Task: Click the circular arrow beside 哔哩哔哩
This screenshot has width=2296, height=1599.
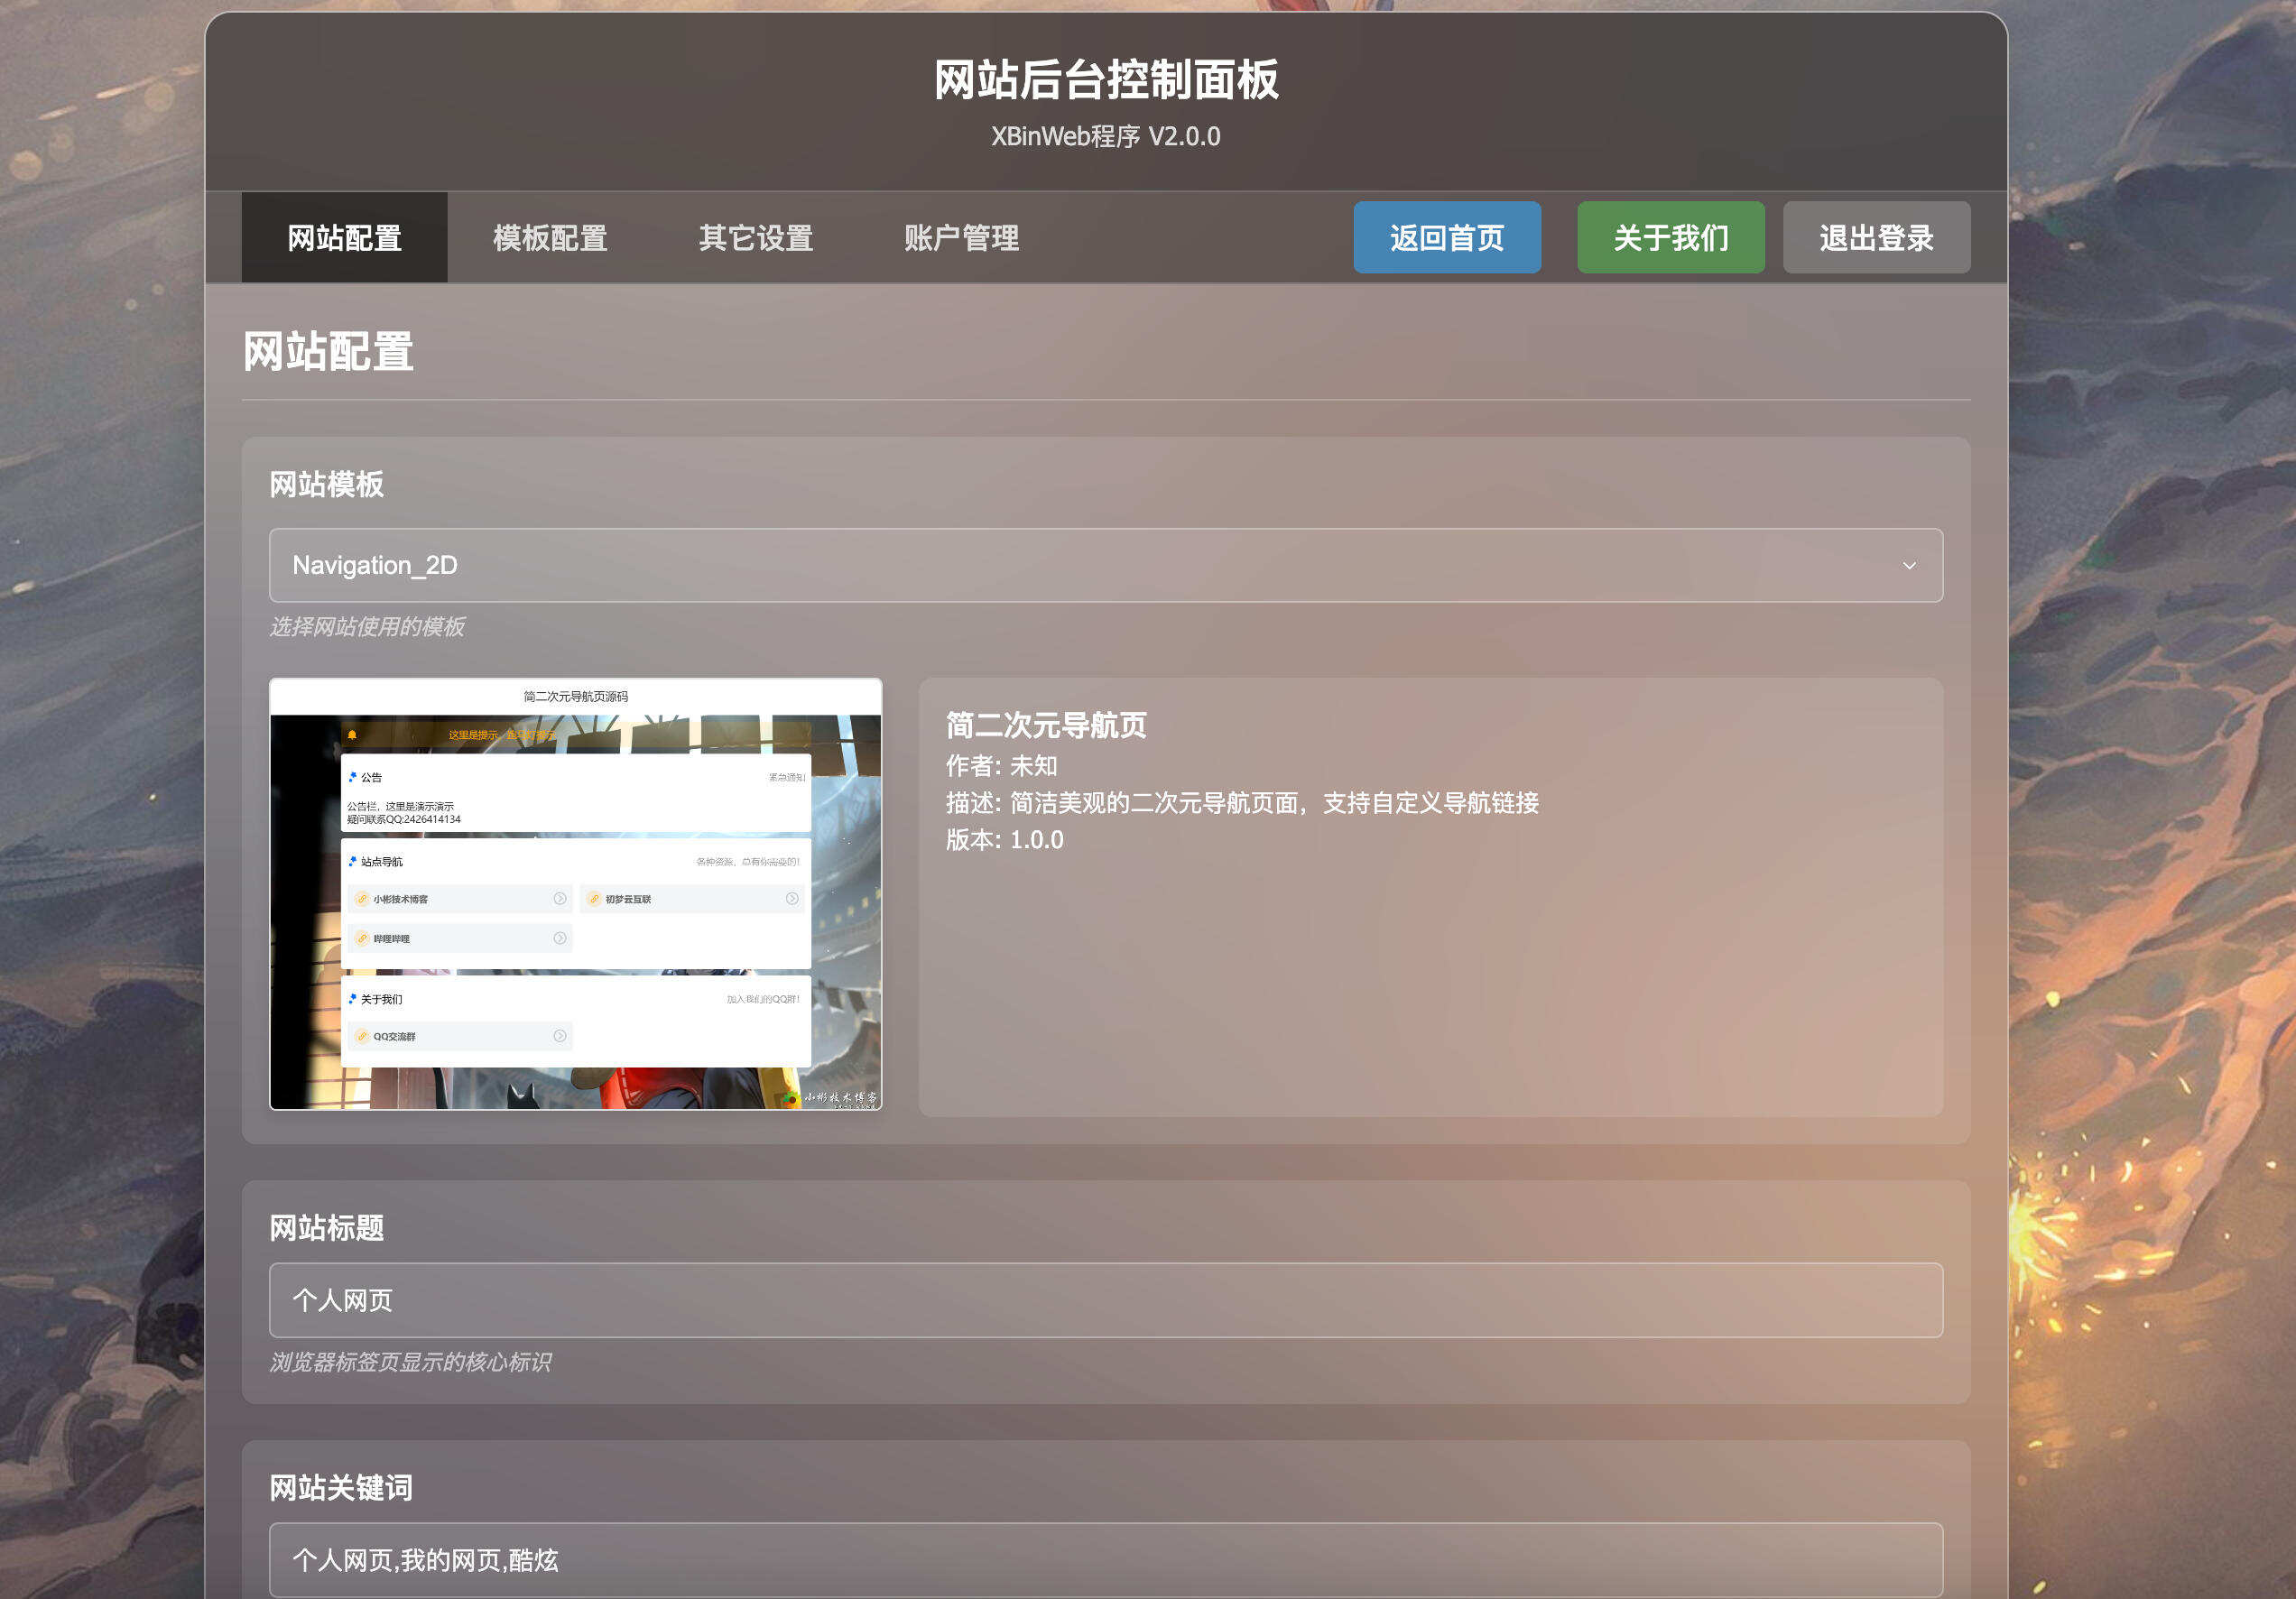Action: click(x=560, y=939)
